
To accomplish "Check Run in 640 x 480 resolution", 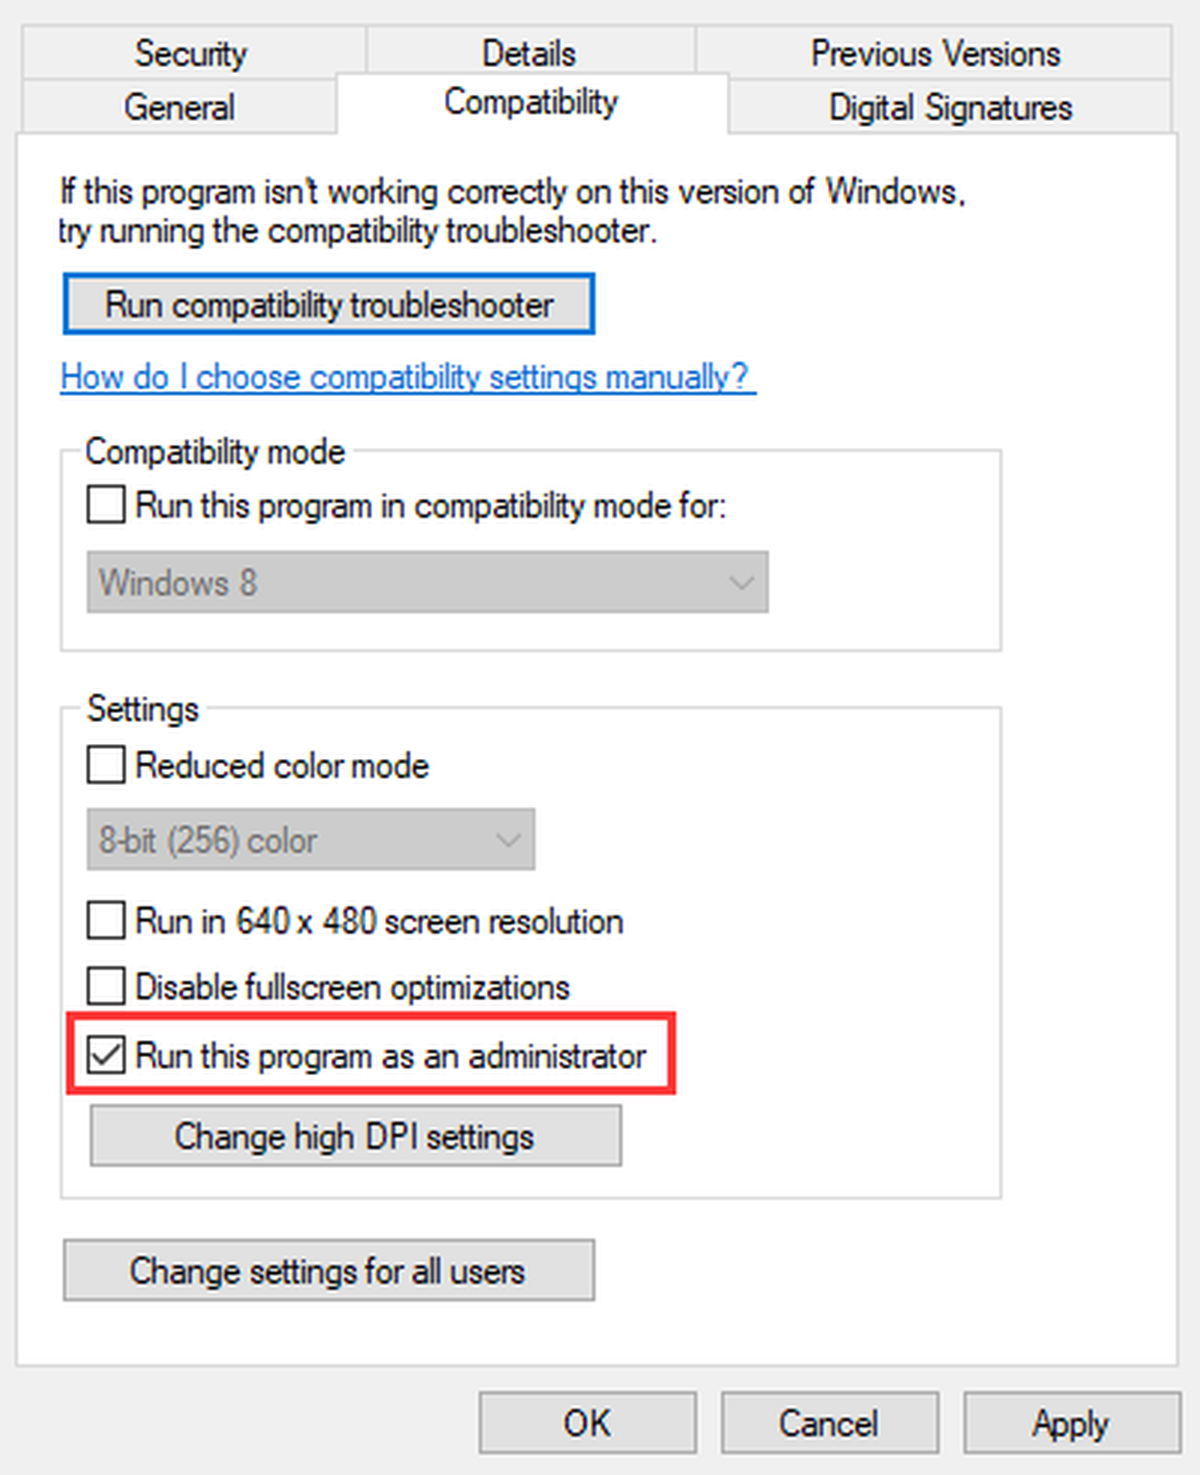I will 106,920.
